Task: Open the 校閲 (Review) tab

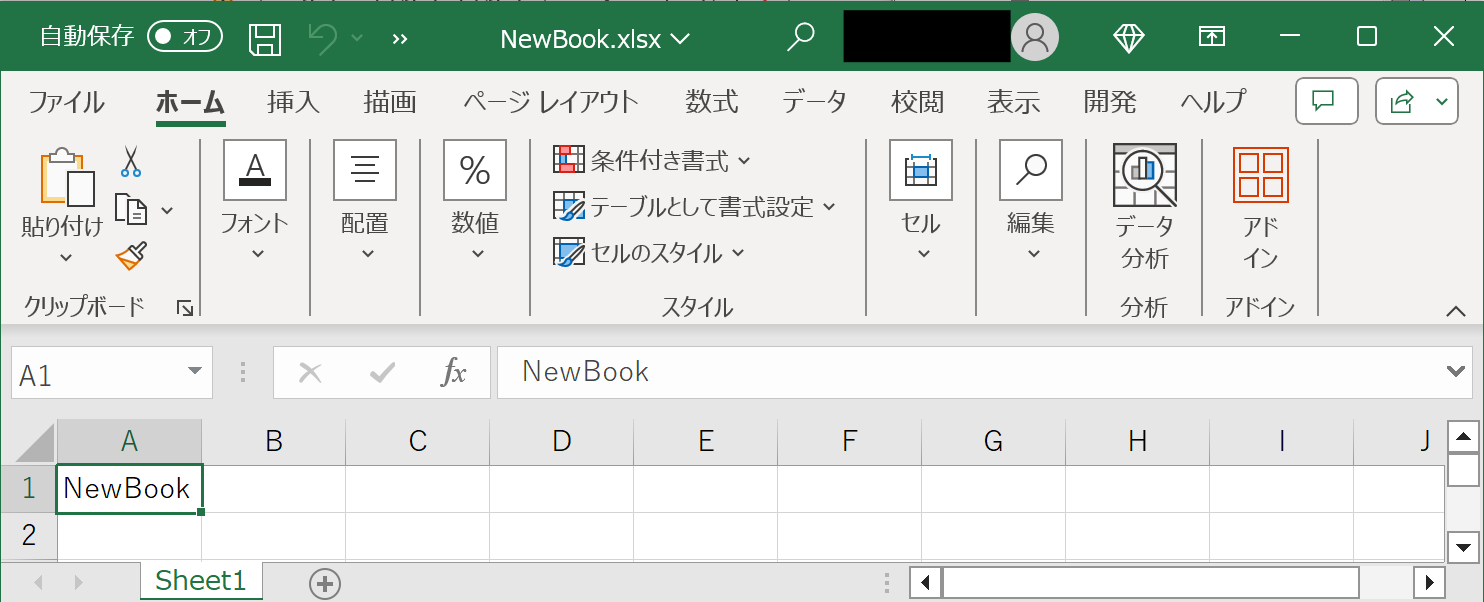Action: coord(917,102)
